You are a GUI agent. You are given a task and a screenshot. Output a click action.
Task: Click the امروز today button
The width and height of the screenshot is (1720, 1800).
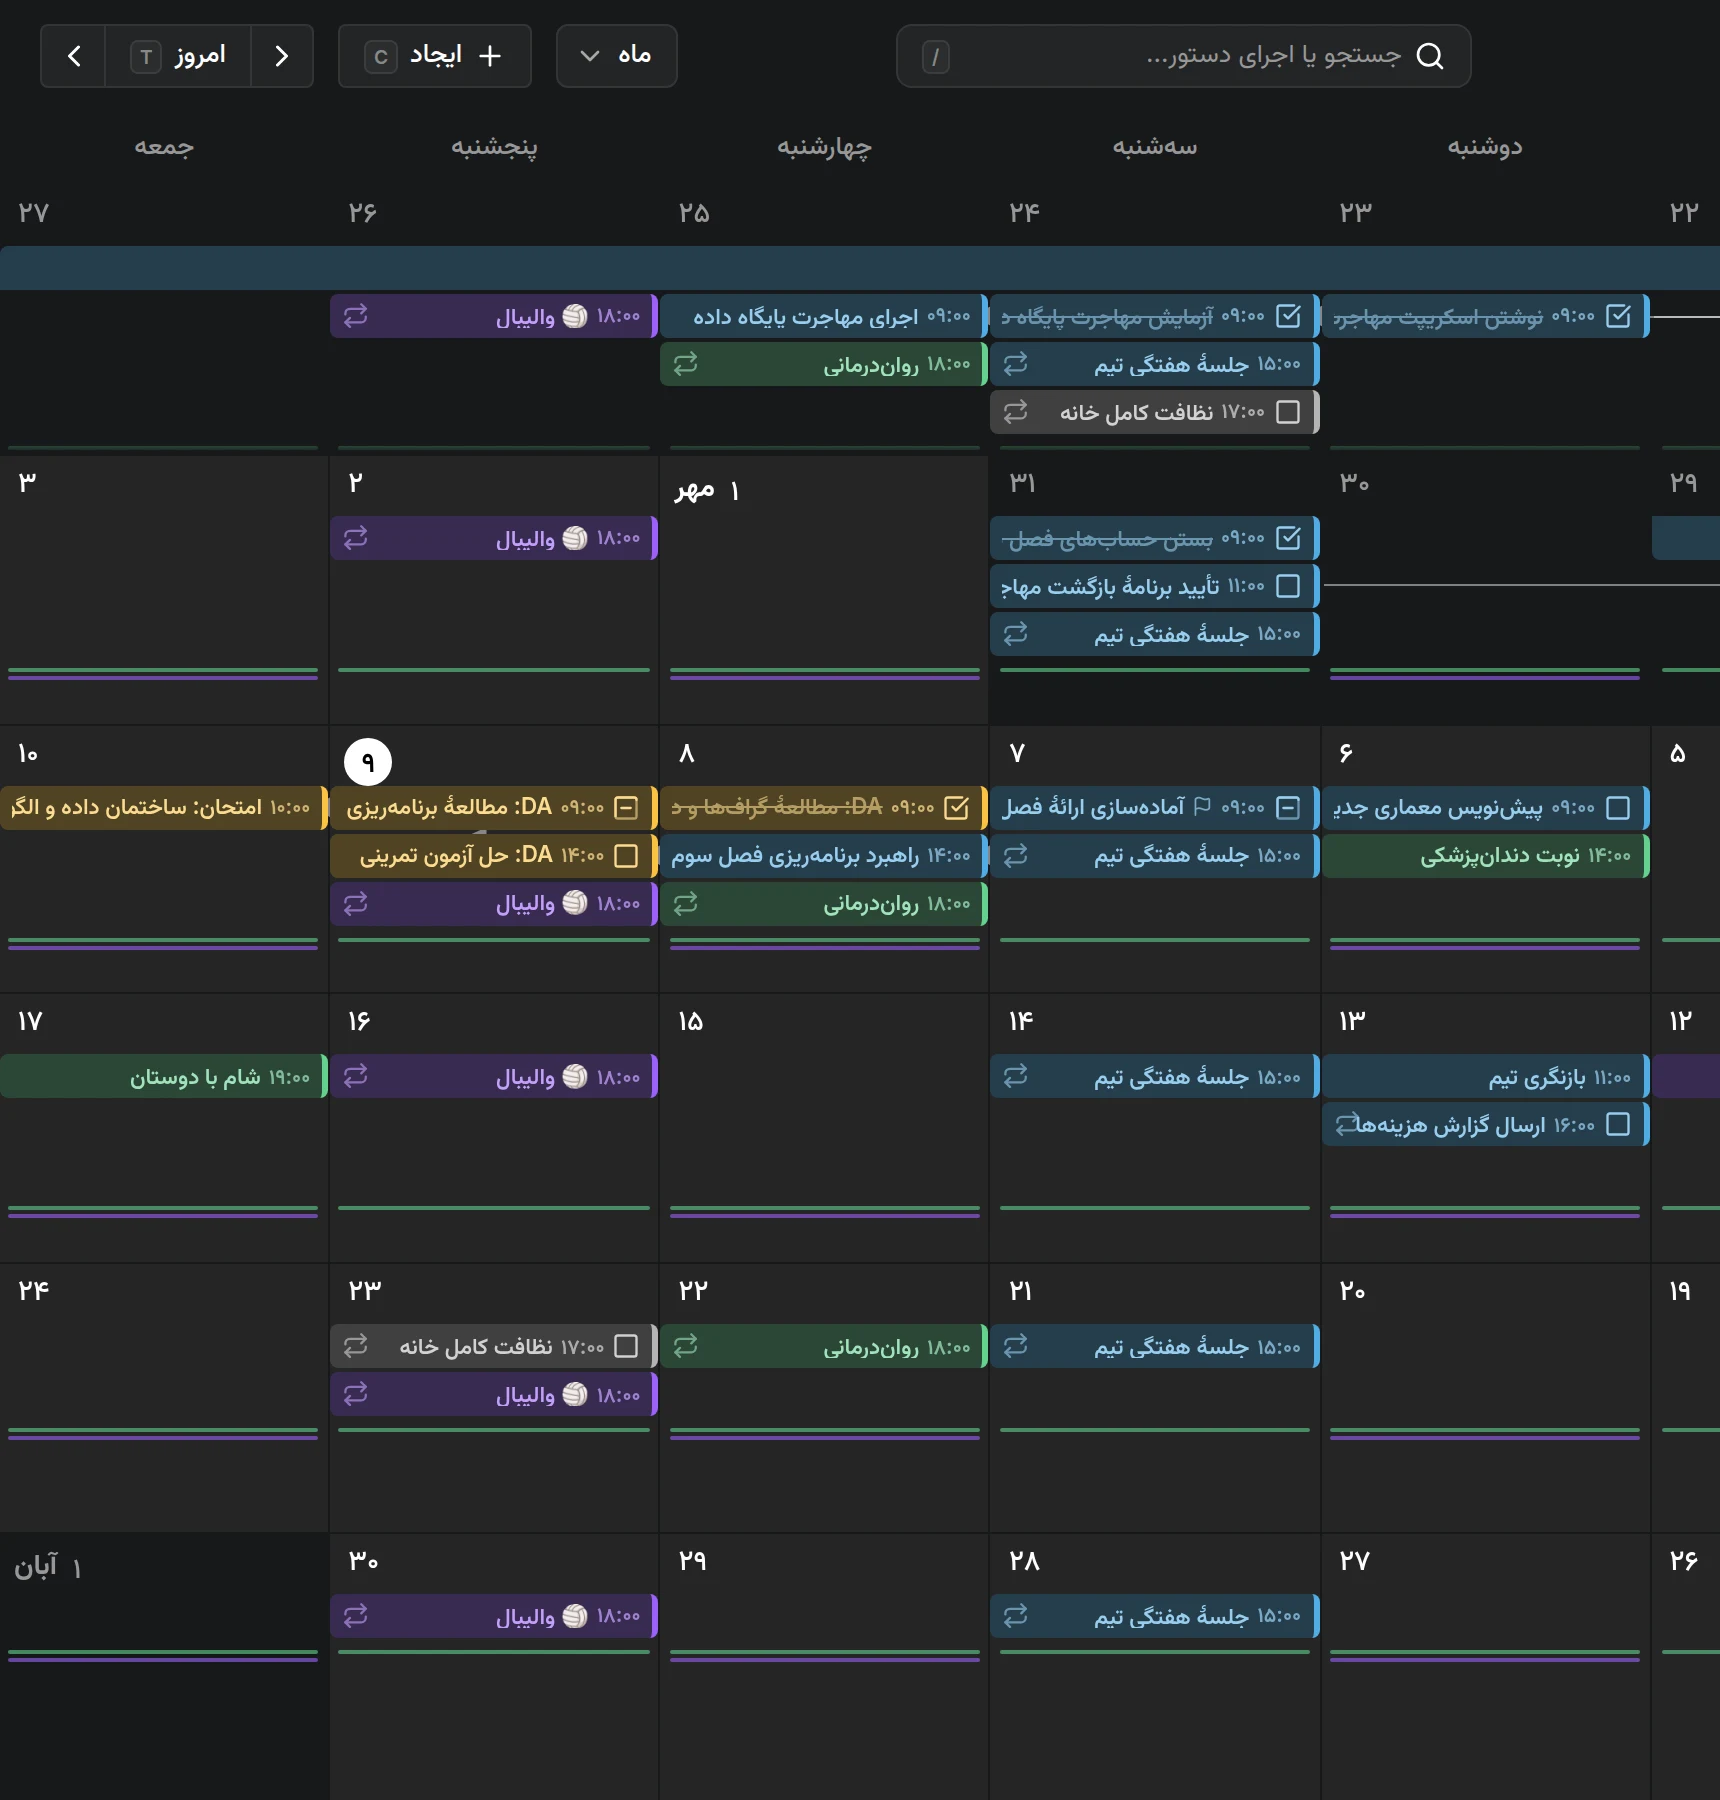[x=178, y=56]
